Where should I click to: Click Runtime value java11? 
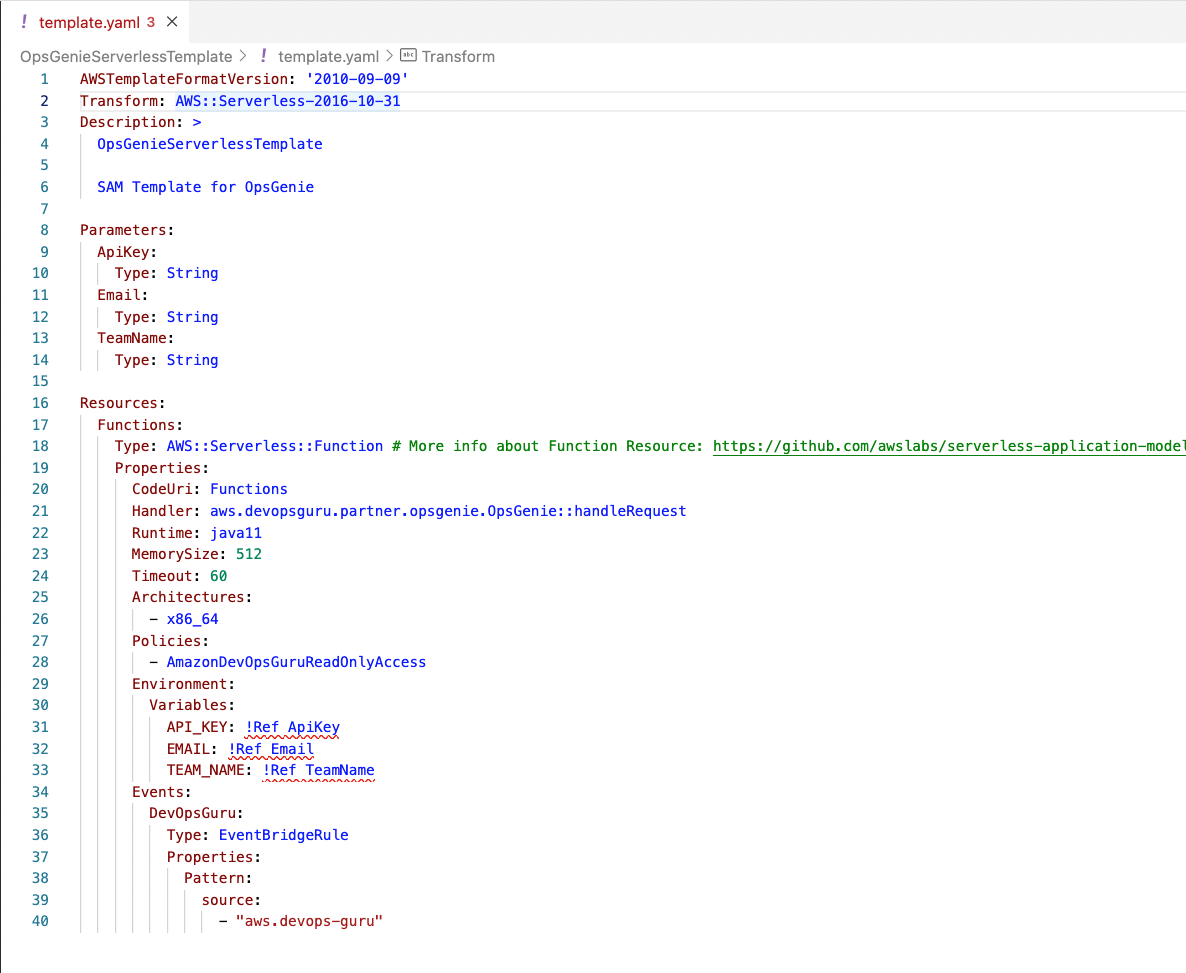pos(236,533)
